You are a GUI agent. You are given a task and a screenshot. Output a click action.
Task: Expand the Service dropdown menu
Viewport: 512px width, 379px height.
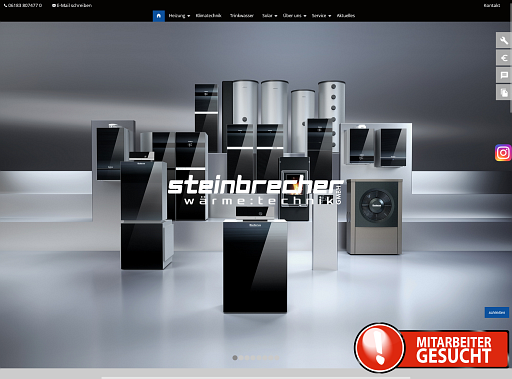[x=321, y=16]
